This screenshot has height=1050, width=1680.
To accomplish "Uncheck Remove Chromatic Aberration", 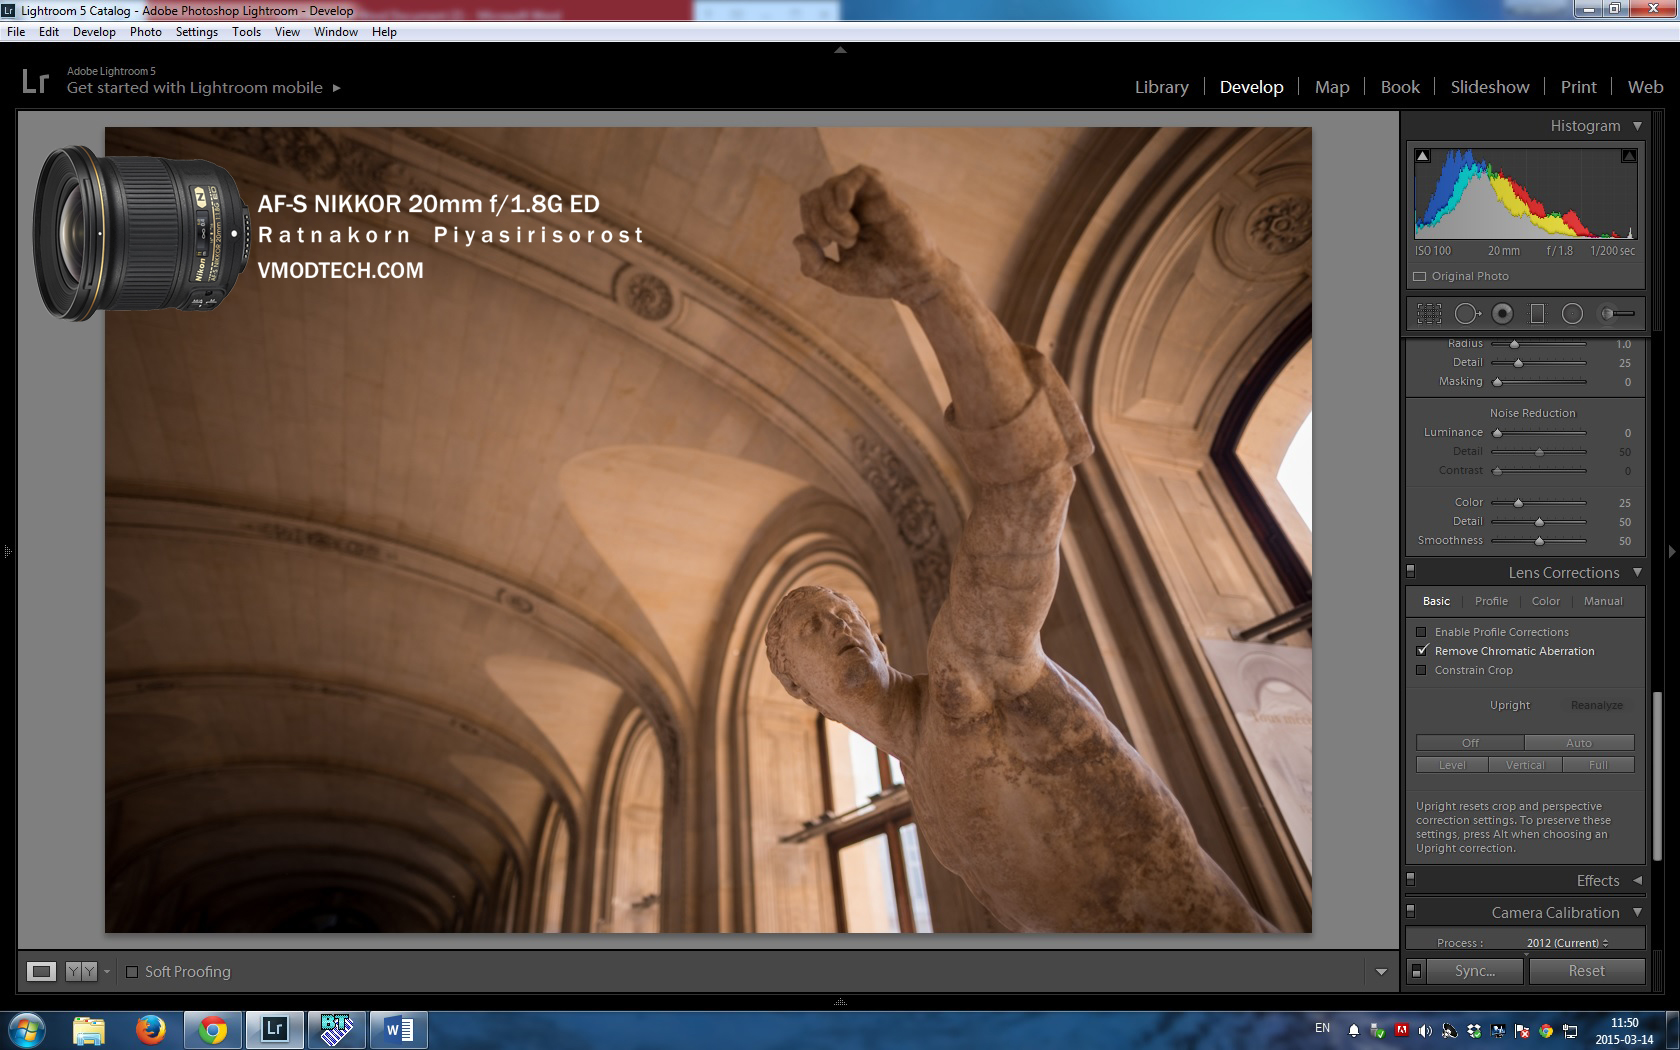I will (x=1422, y=651).
